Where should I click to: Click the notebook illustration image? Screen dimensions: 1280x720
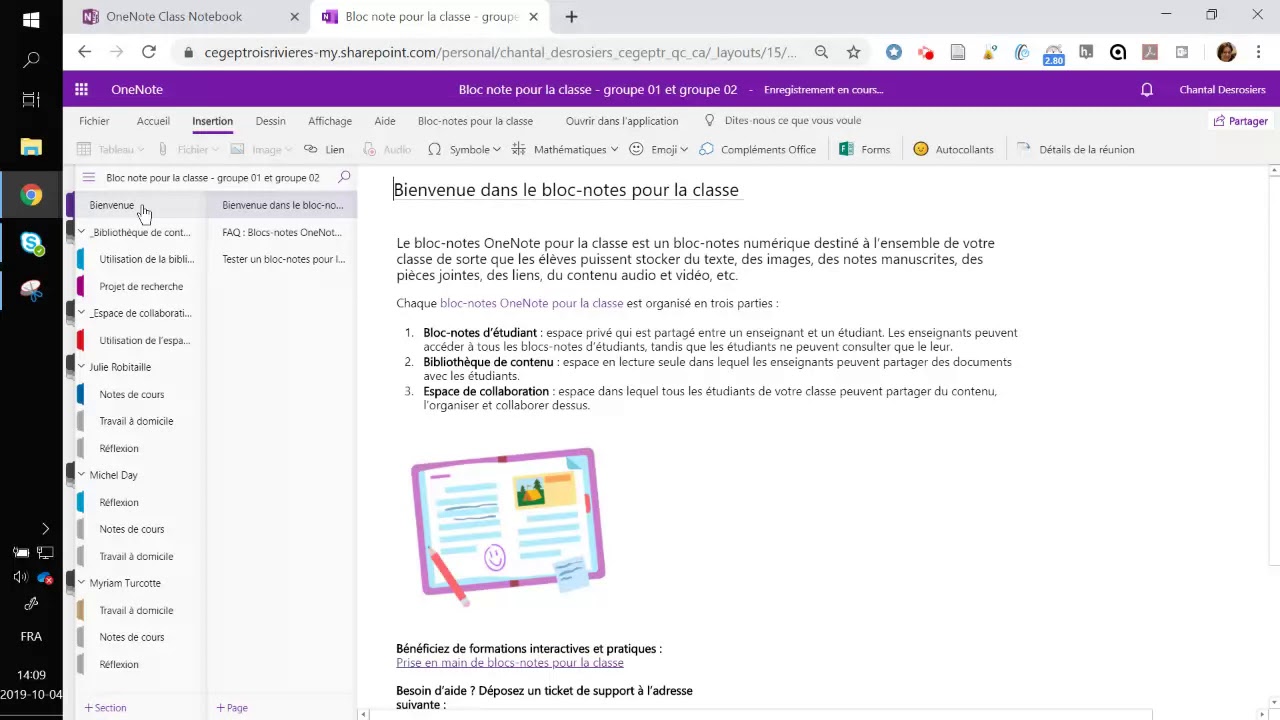508,525
